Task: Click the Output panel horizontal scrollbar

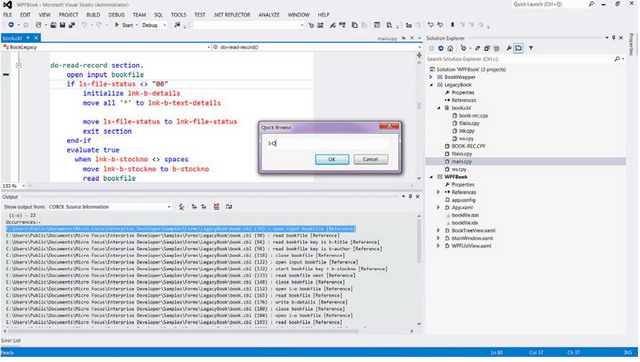Action: click(x=184, y=332)
